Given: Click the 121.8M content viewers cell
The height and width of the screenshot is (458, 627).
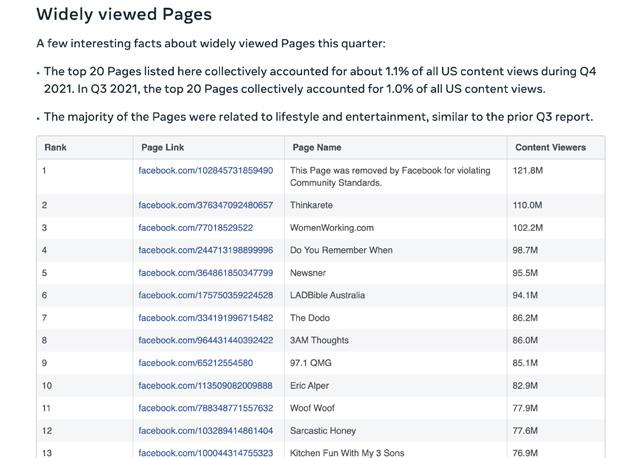Looking at the screenshot, I should (528, 171).
